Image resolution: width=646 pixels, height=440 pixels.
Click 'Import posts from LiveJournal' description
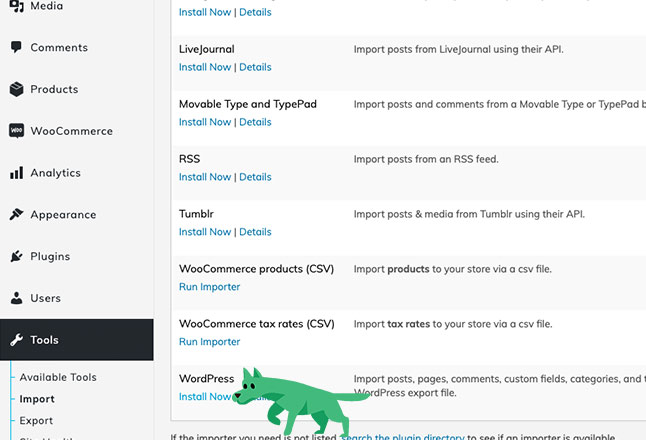click(x=459, y=49)
